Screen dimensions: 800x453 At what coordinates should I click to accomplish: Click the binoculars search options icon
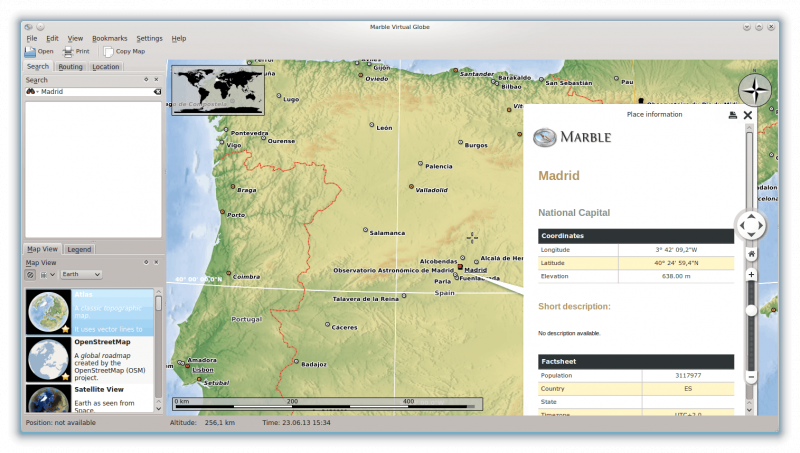pyautogui.click(x=32, y=92)
